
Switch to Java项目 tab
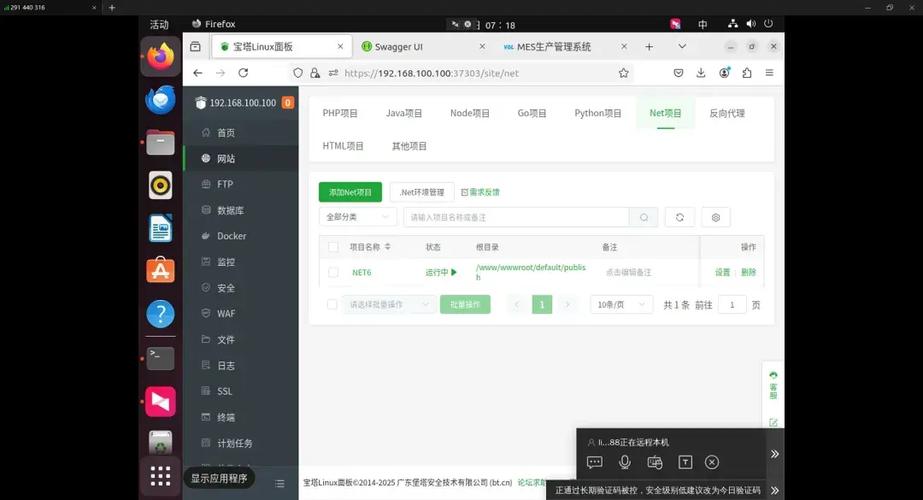pyautogui.click(x=404, y=113)
